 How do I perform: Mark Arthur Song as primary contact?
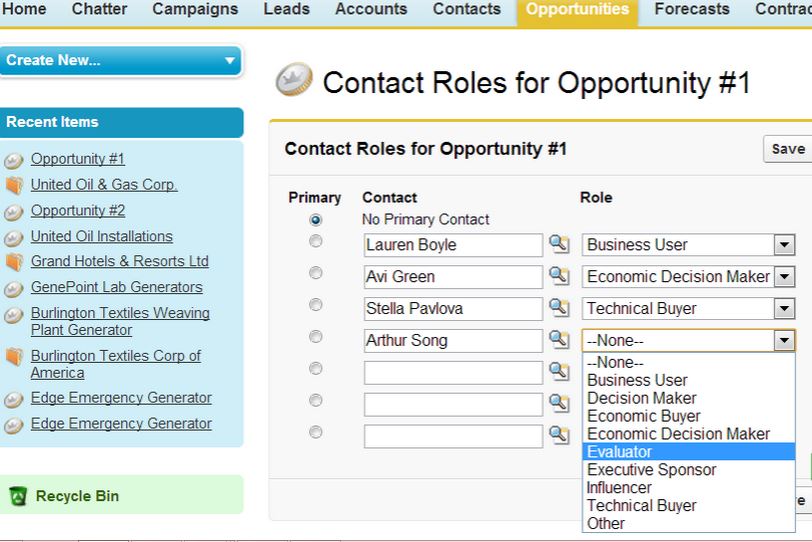click(316, 337)
